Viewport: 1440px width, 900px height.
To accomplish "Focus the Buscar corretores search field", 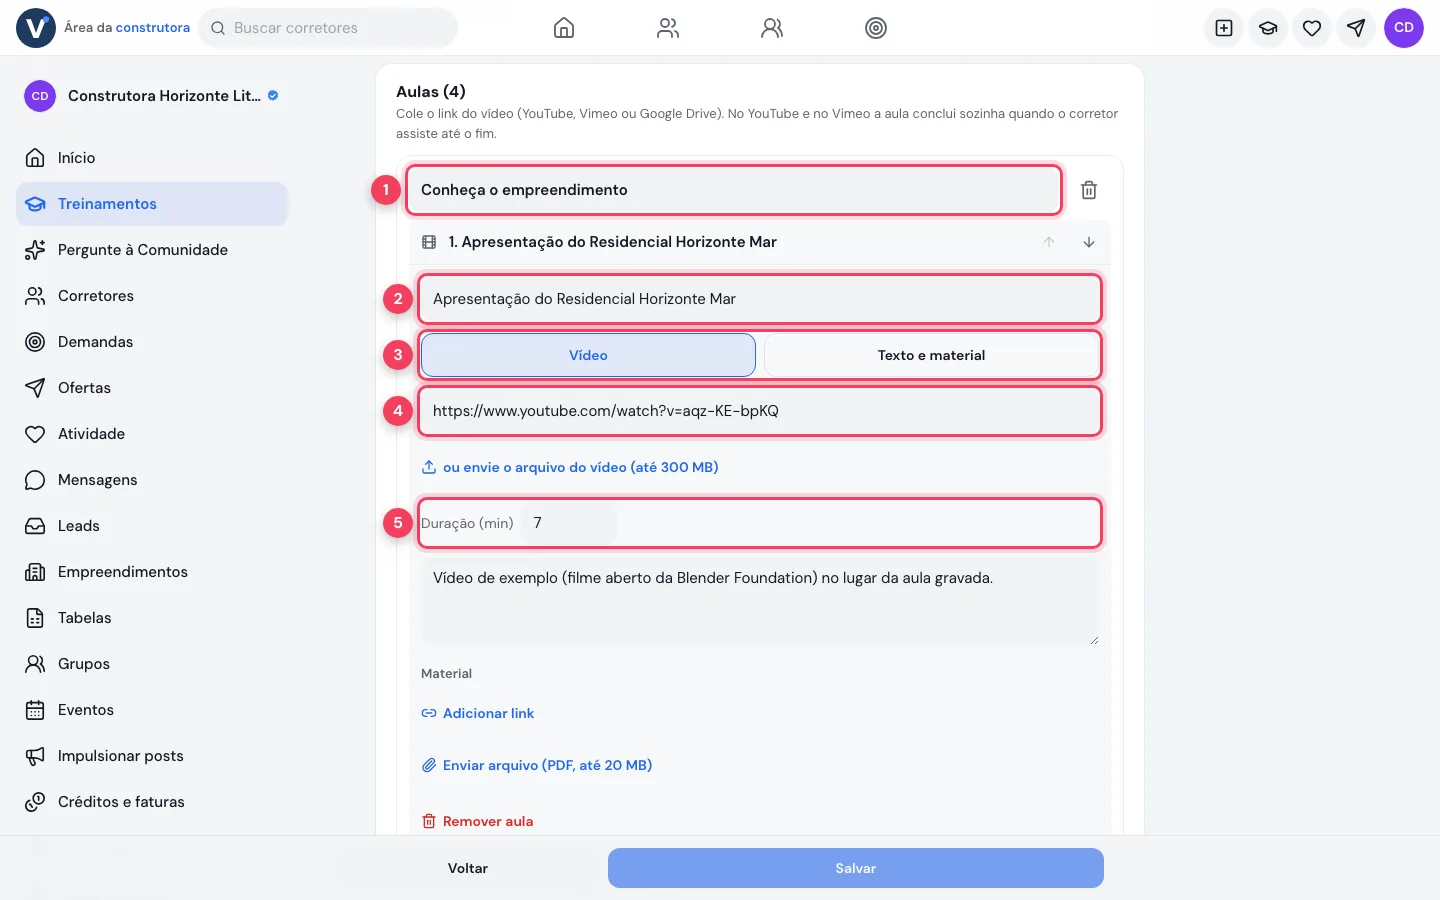I will pos(328,28).
